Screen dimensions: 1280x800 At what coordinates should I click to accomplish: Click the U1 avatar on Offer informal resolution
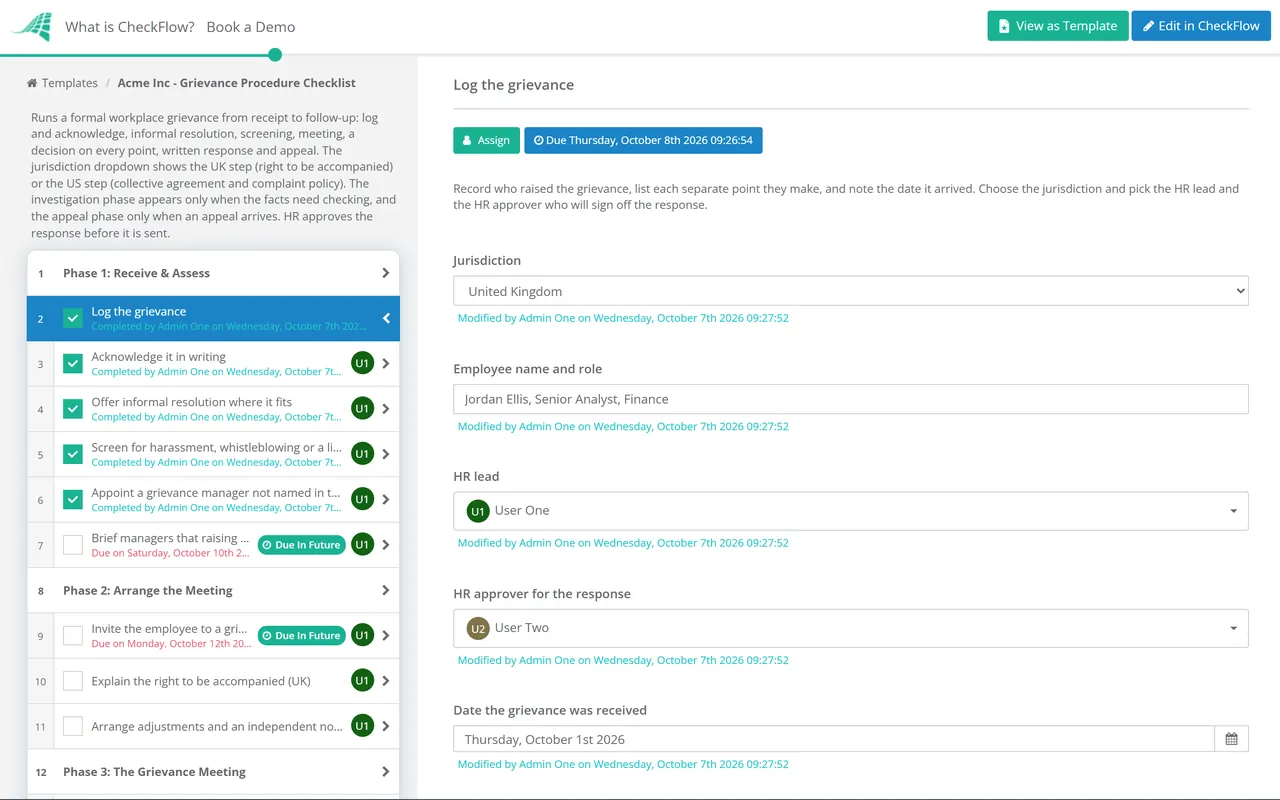click(x=362, y=408)
